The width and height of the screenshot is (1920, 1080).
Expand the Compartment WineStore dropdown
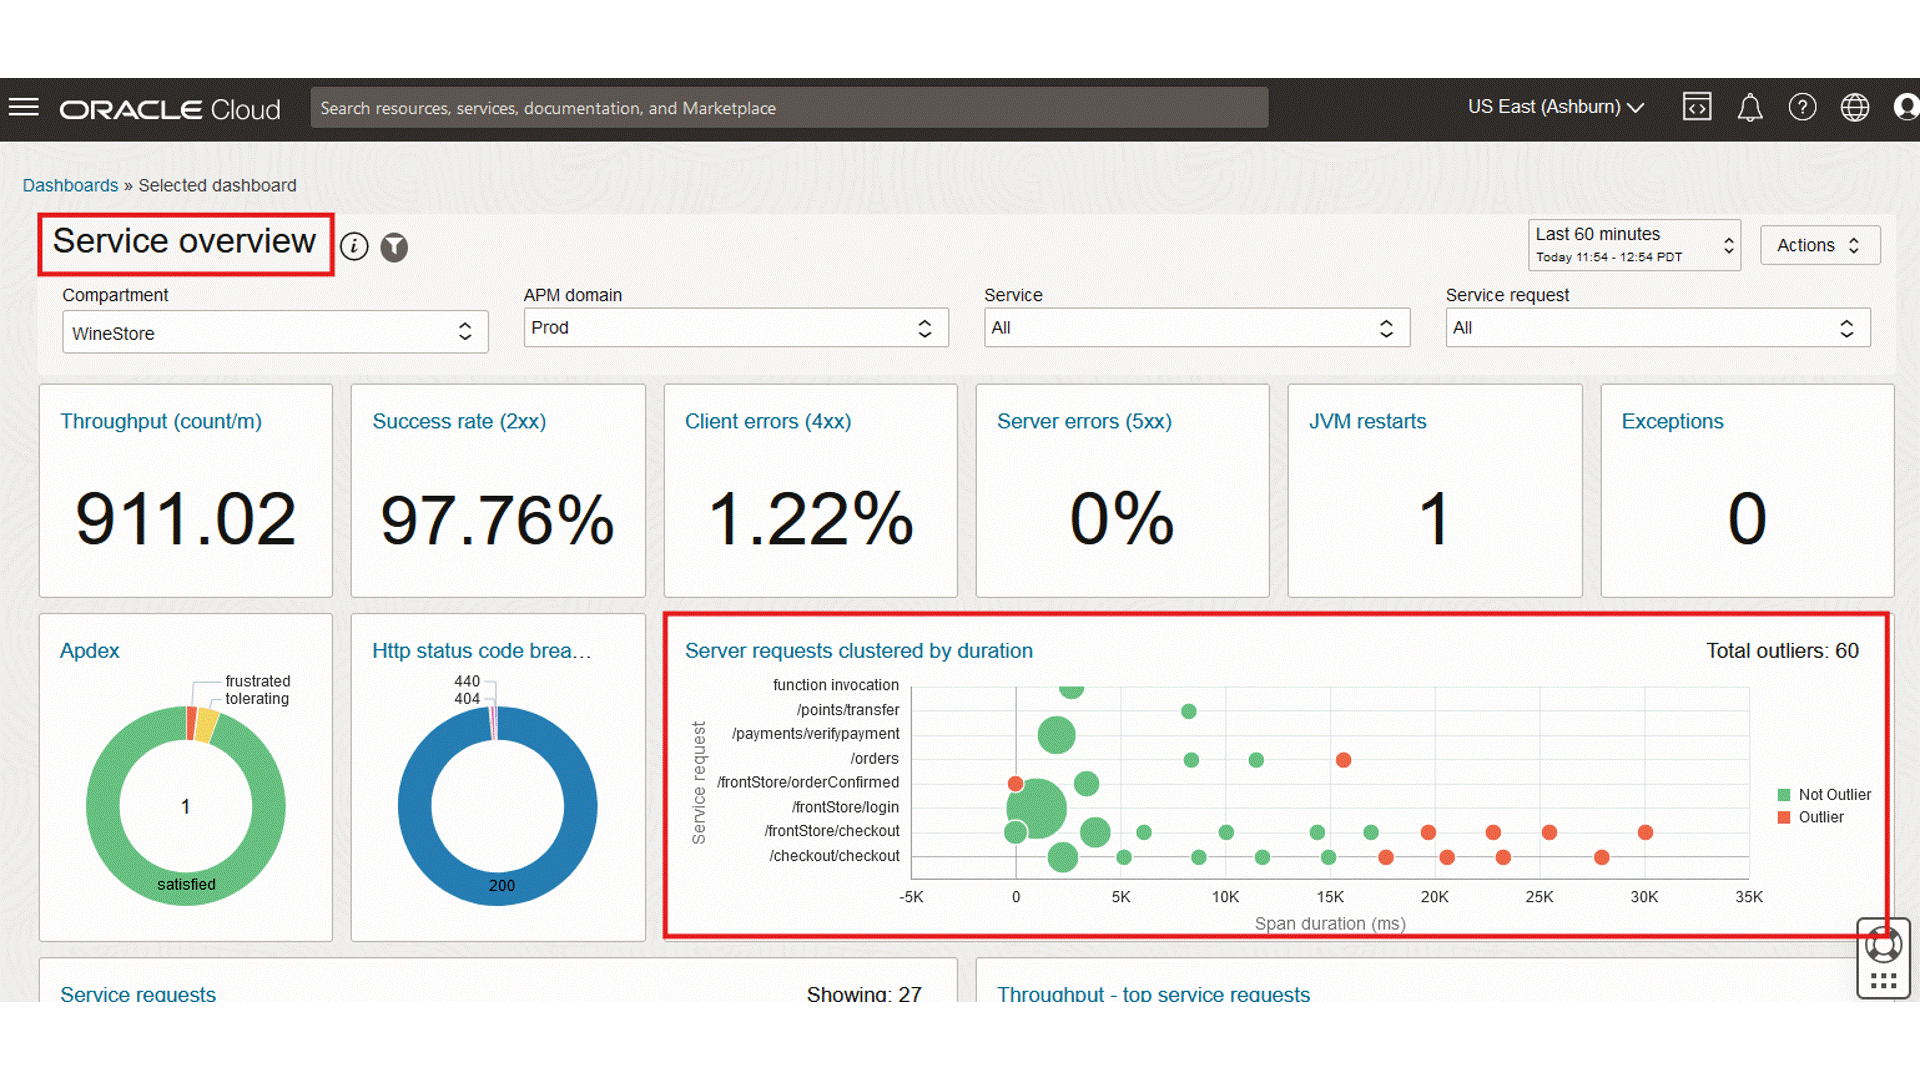point(275,333)
